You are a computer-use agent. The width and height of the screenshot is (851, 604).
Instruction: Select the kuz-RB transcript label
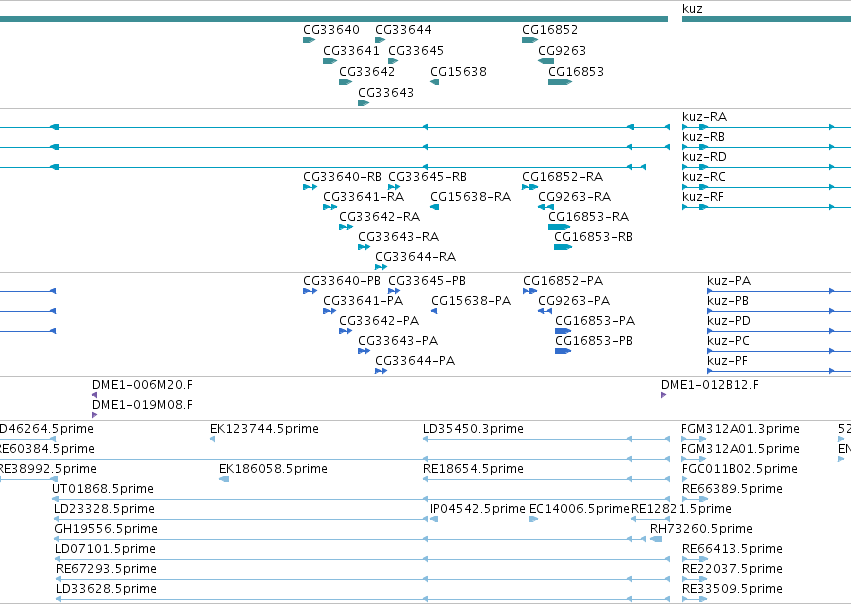tap(703, 137)
